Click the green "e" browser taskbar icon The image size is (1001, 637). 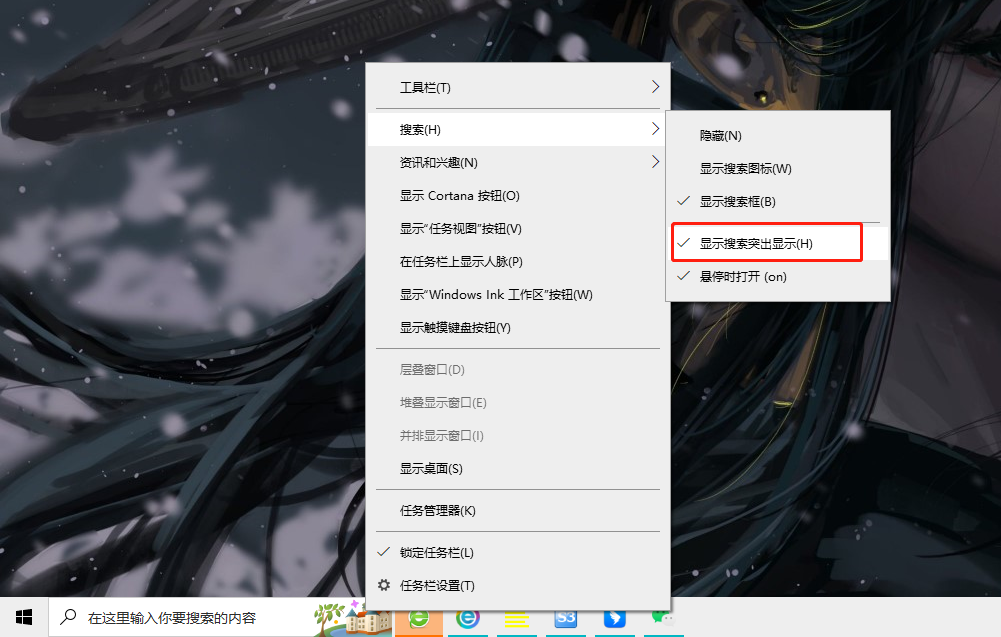[x=418, y=621]
